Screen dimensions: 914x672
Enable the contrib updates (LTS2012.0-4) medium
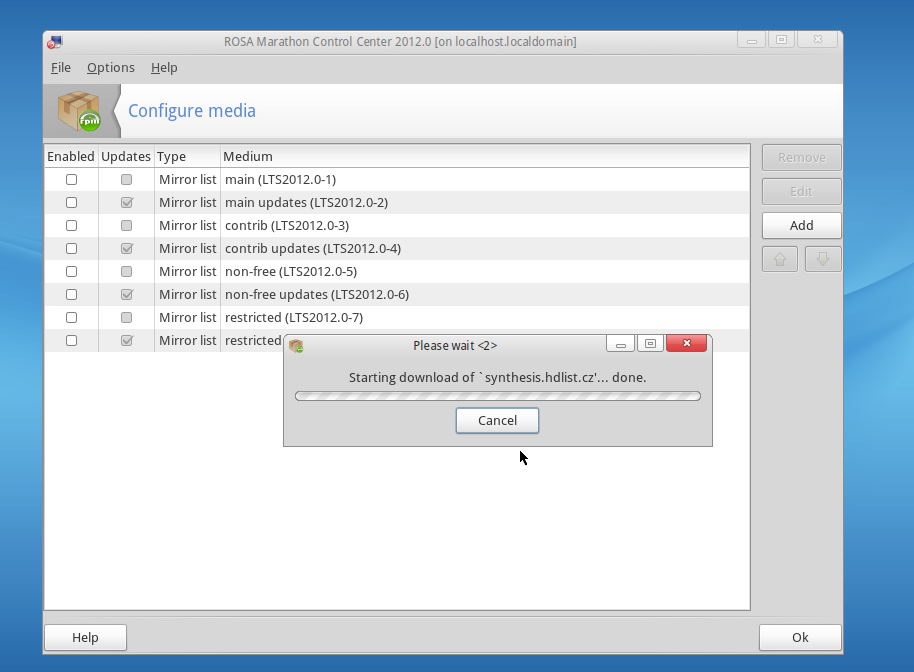pyautogui.click(x=71, y=248)
